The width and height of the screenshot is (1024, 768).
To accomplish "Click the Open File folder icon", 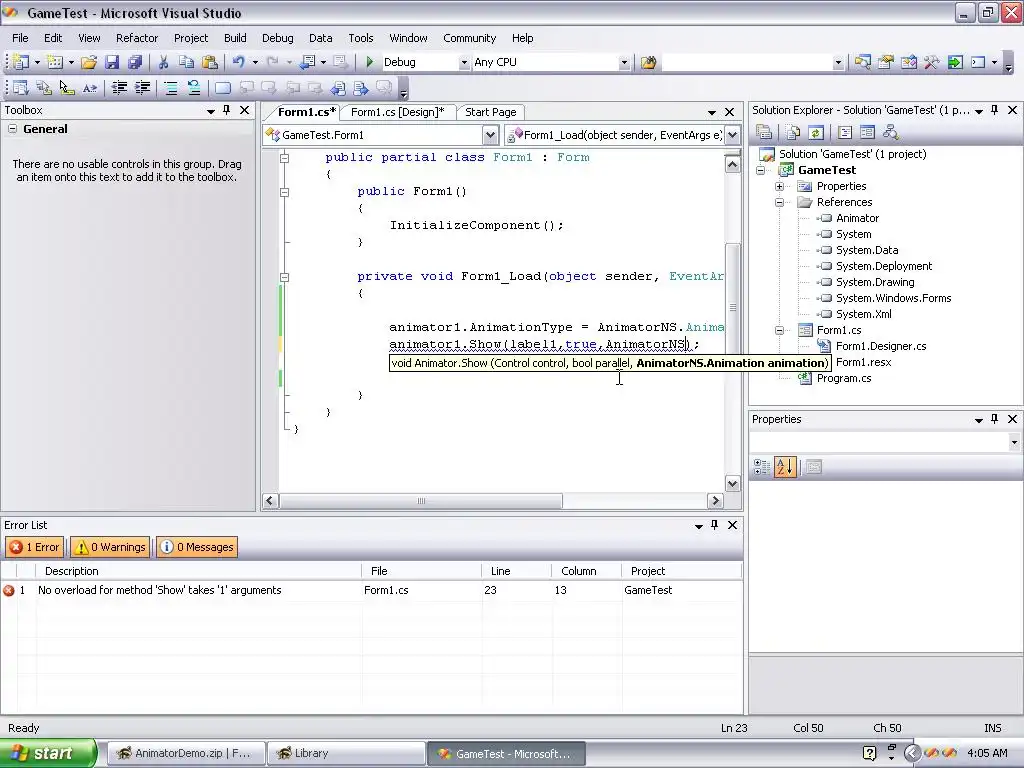I will [x=89, y=62].
